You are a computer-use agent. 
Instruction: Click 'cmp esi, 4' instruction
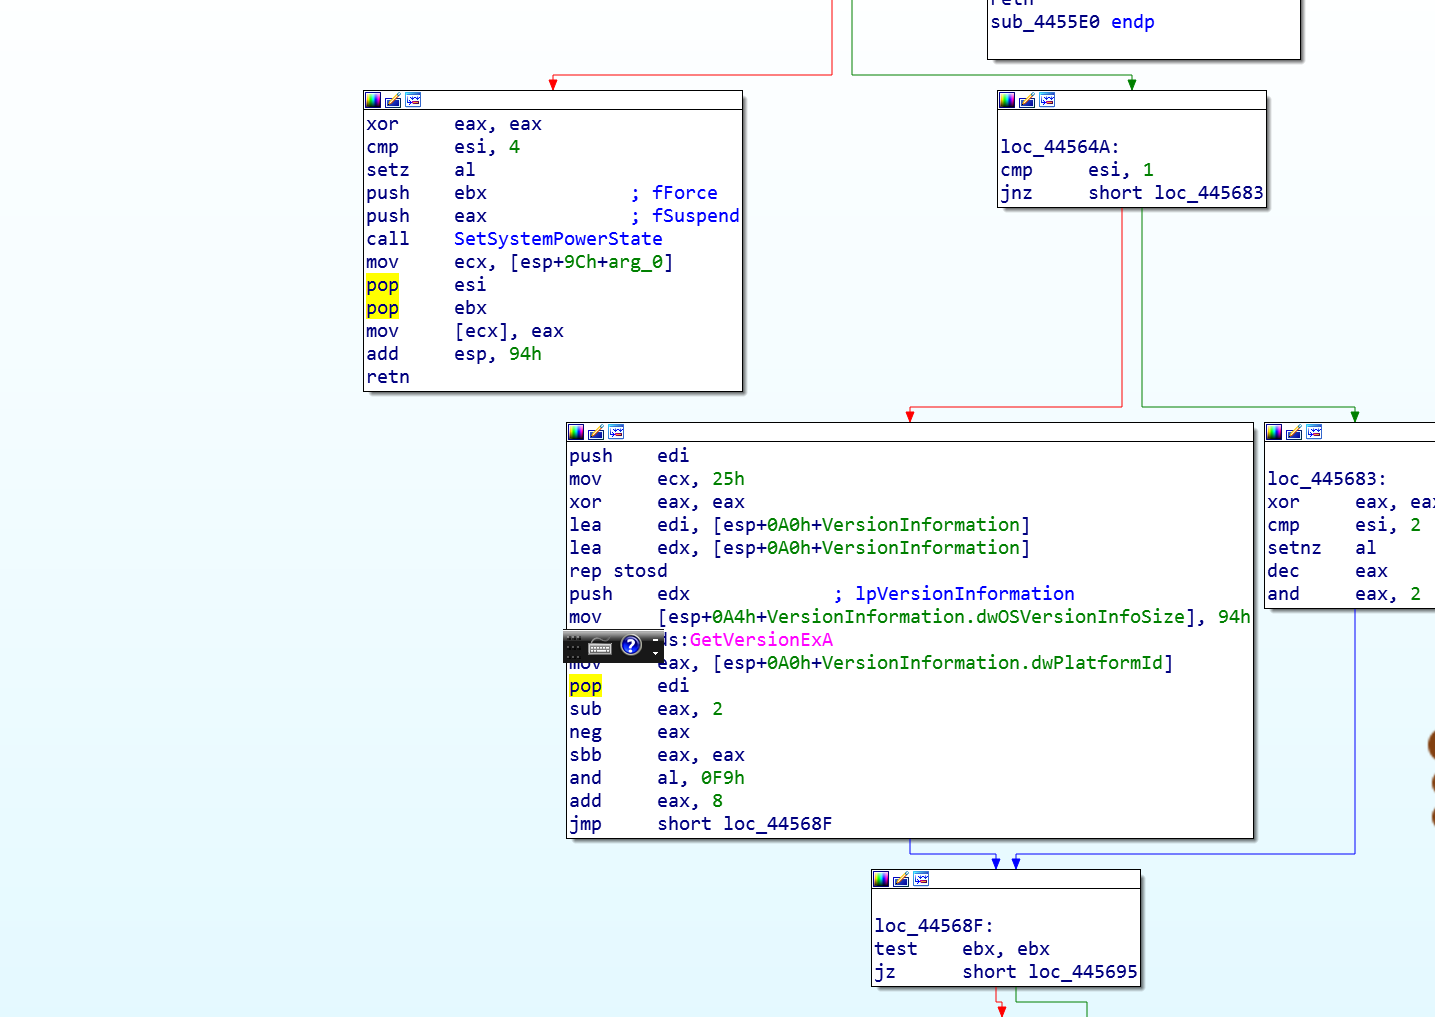[x=443, y=147]
